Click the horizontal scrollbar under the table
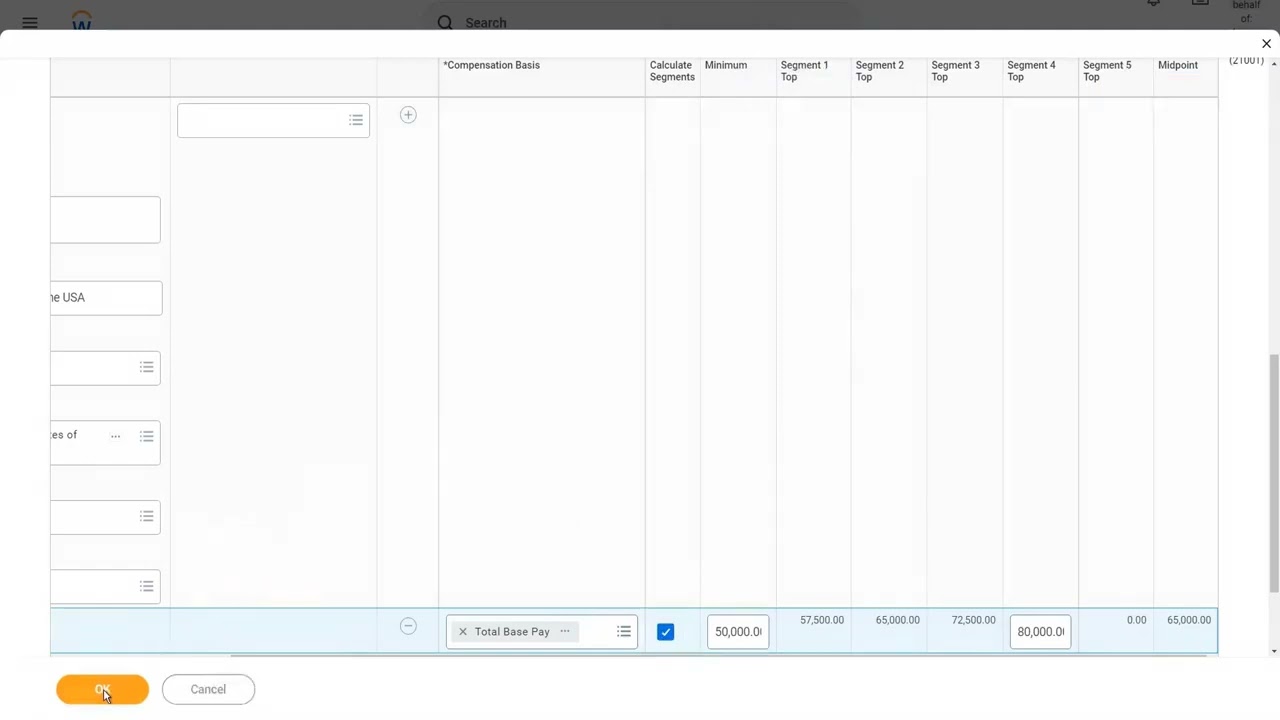Screen dimensions: 1280x720 (718, 656)
